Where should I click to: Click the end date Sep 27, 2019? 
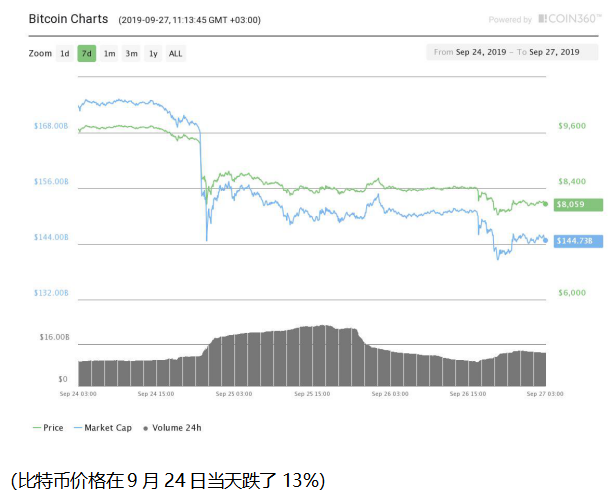pyautogui.click(x=558, y=51)
